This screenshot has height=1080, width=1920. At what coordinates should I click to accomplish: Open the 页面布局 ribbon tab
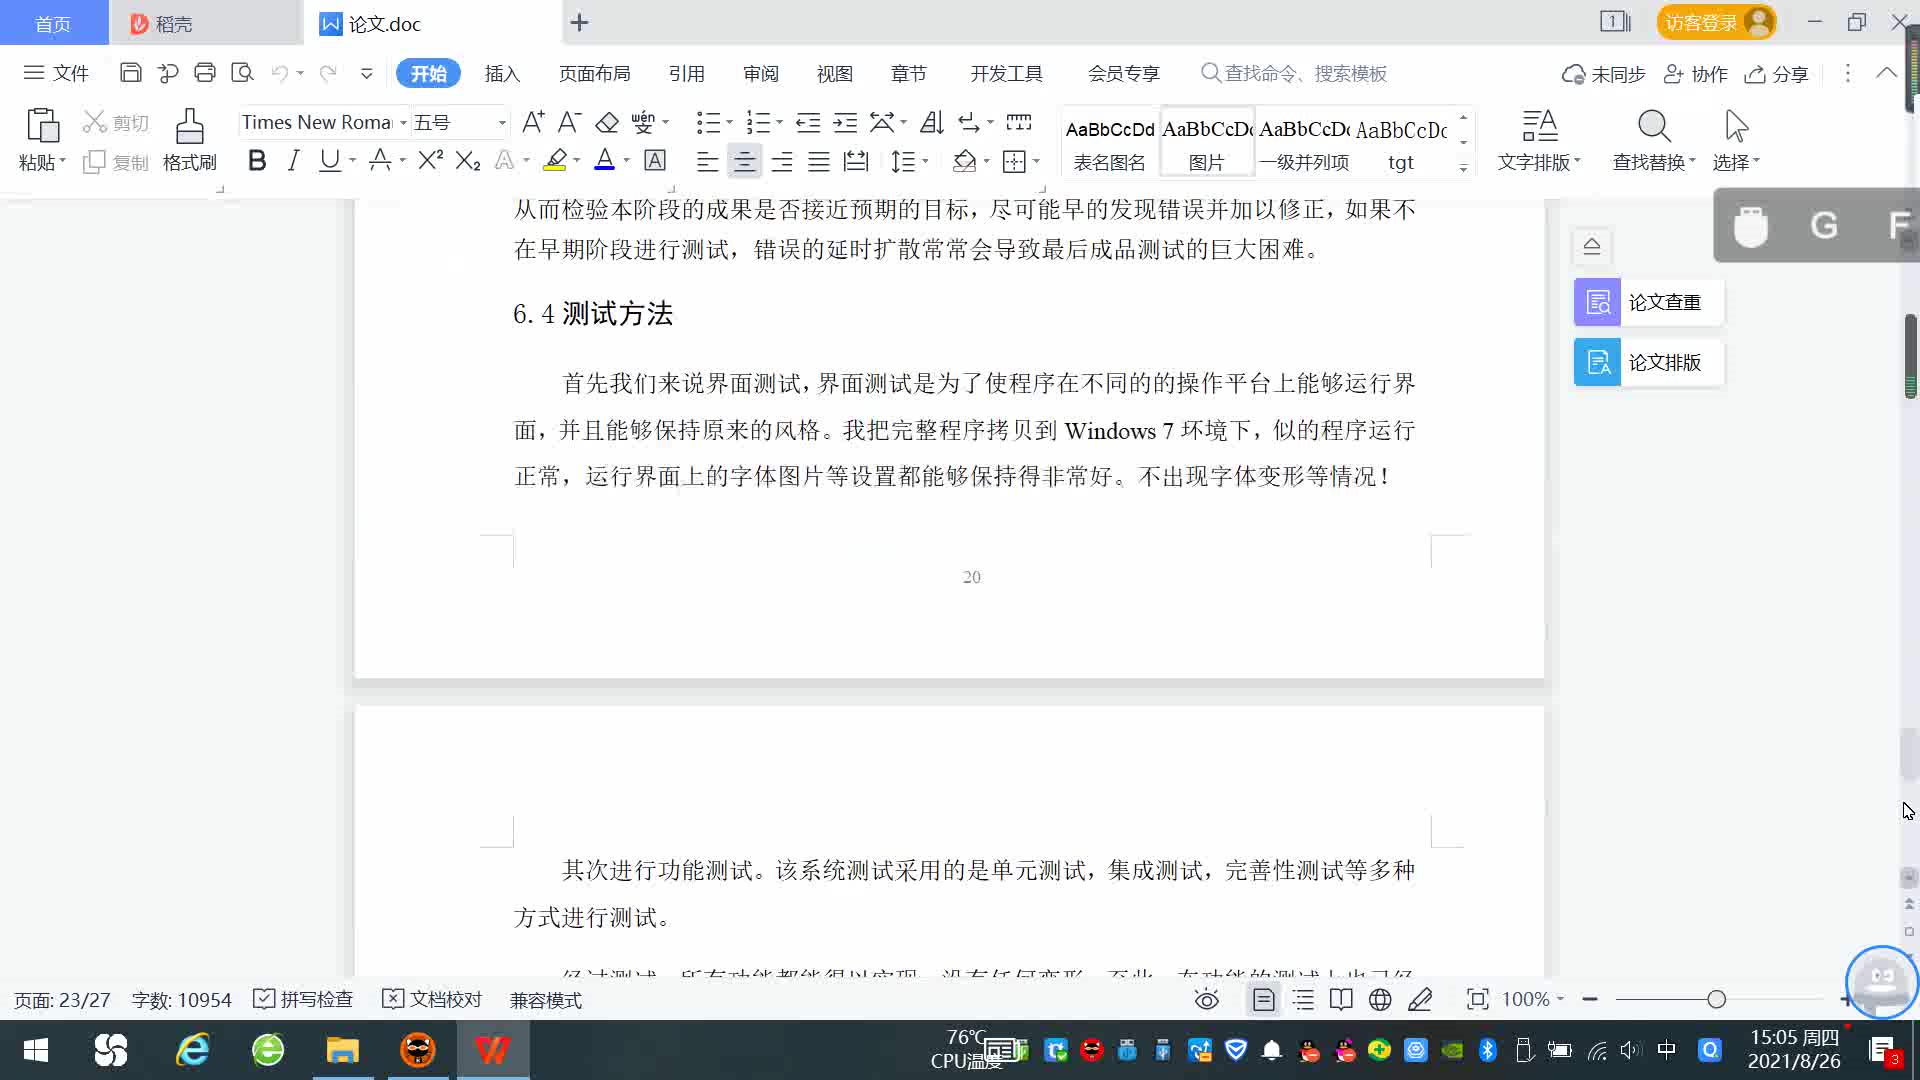tap(594, 74)
